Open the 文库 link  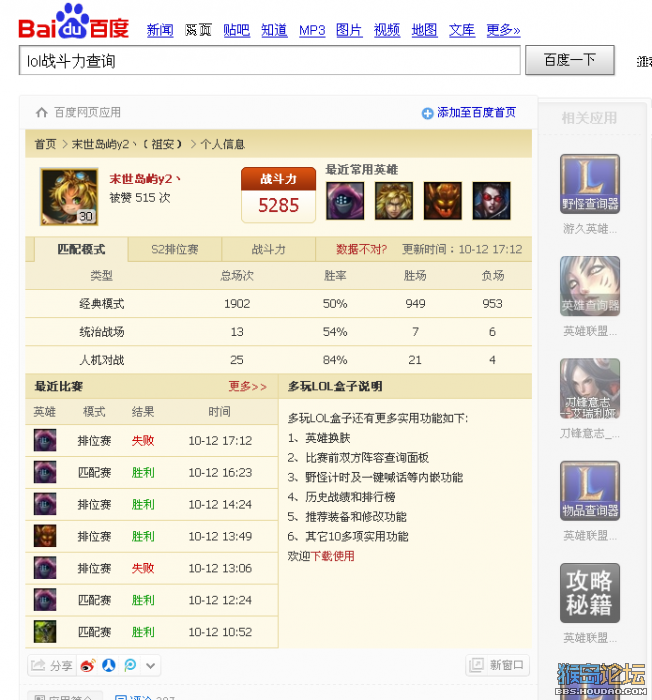pos(462,30)
